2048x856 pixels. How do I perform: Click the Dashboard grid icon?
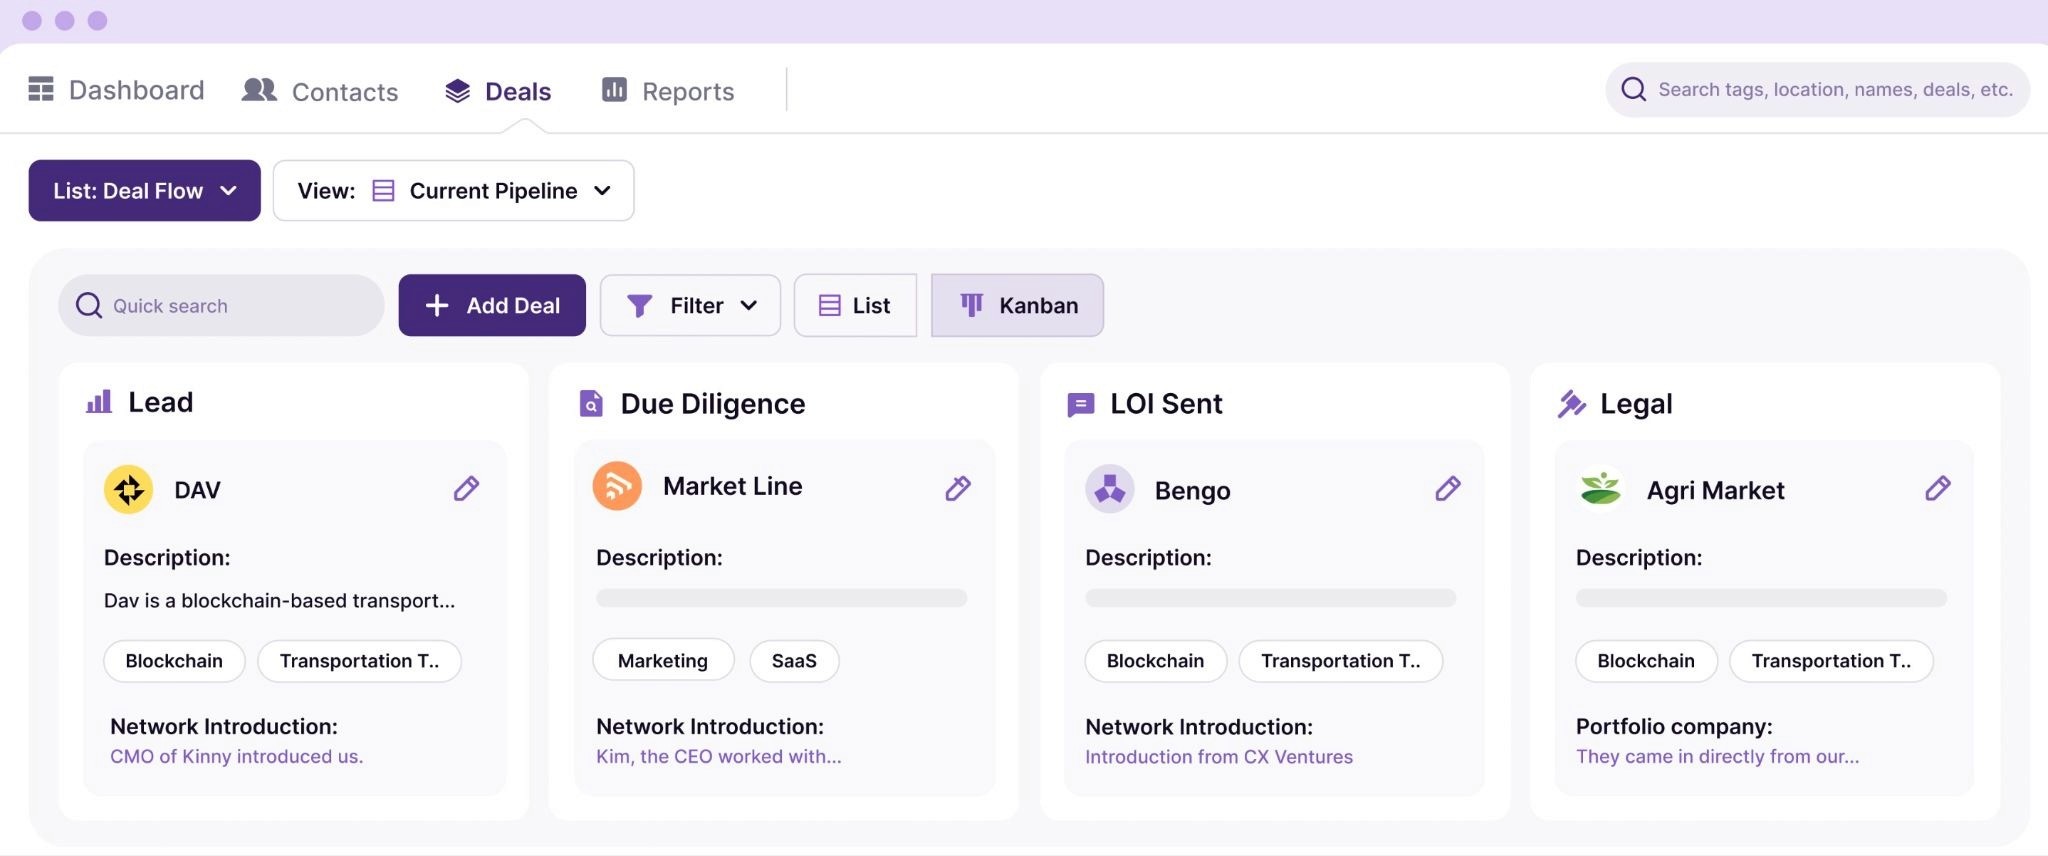click(x=41, y=89)
